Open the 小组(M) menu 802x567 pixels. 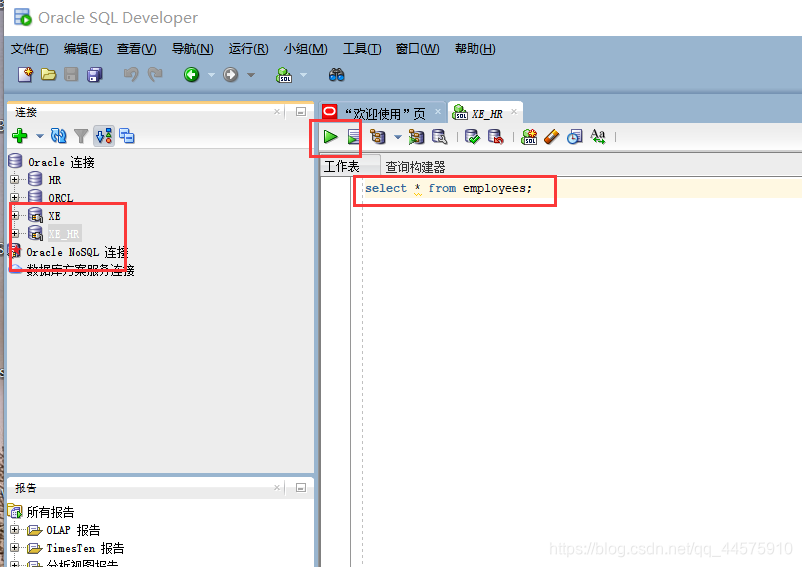pyautogui.click(x=305, y=49)
